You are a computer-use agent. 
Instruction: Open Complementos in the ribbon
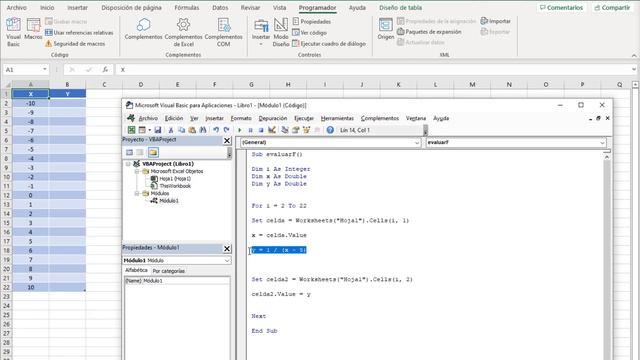click(143, 29)
